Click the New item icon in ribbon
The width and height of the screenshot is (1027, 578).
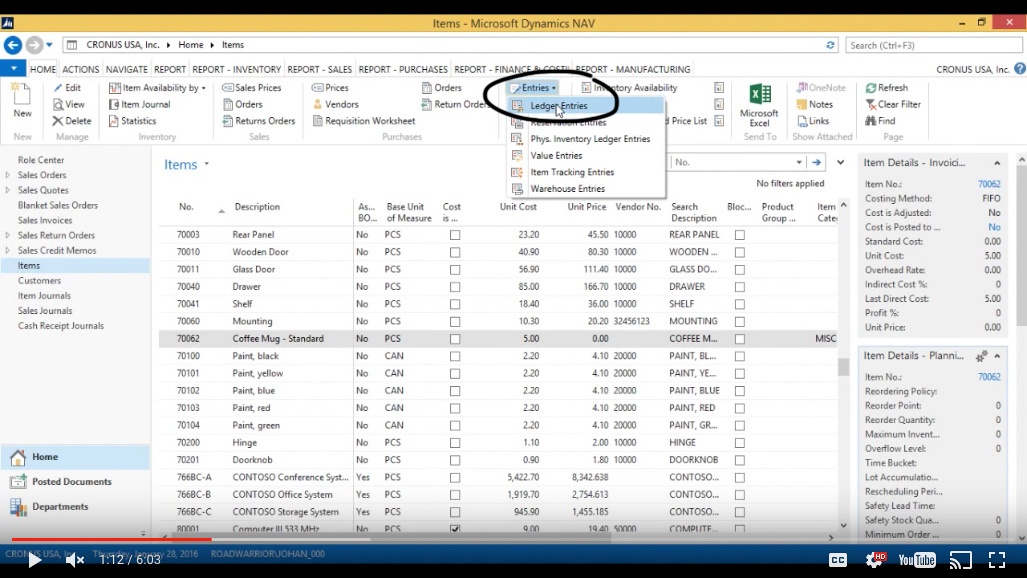pyautogui.click(x=22, y=100)
